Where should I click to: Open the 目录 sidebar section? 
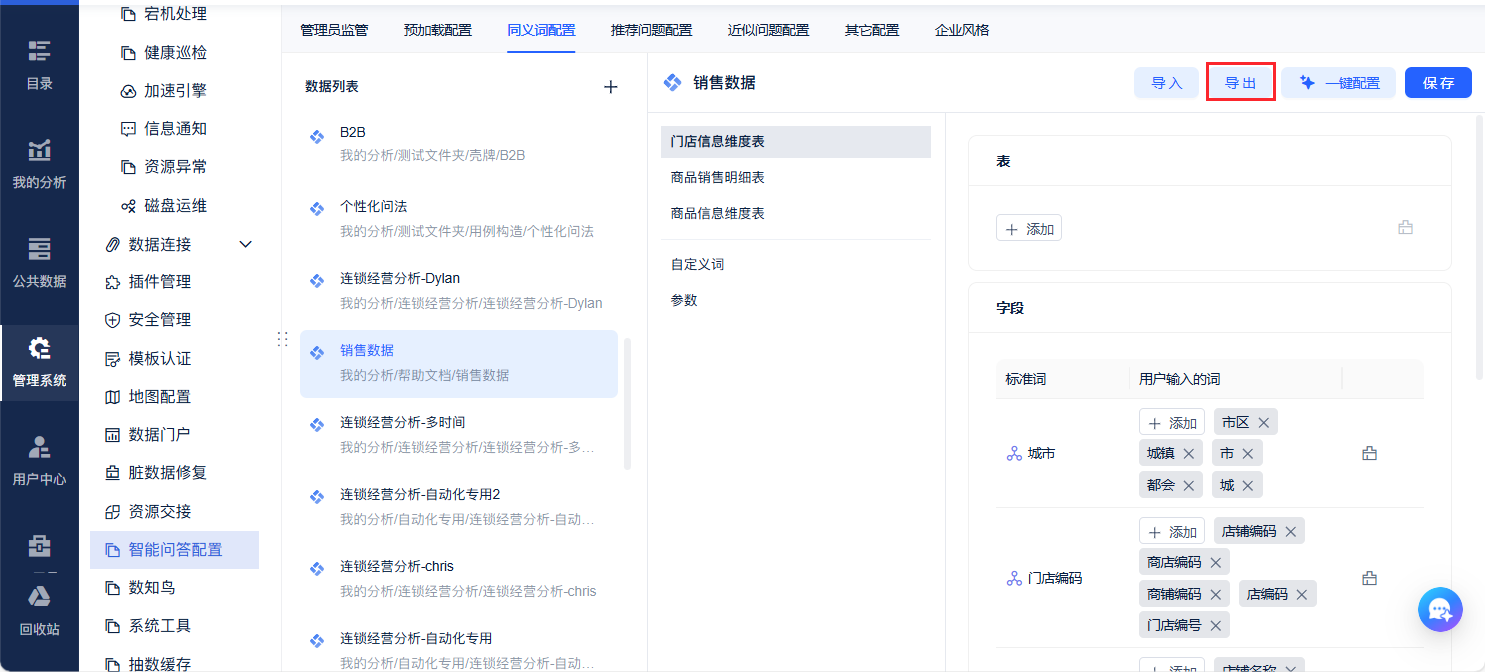pos(39,64)
